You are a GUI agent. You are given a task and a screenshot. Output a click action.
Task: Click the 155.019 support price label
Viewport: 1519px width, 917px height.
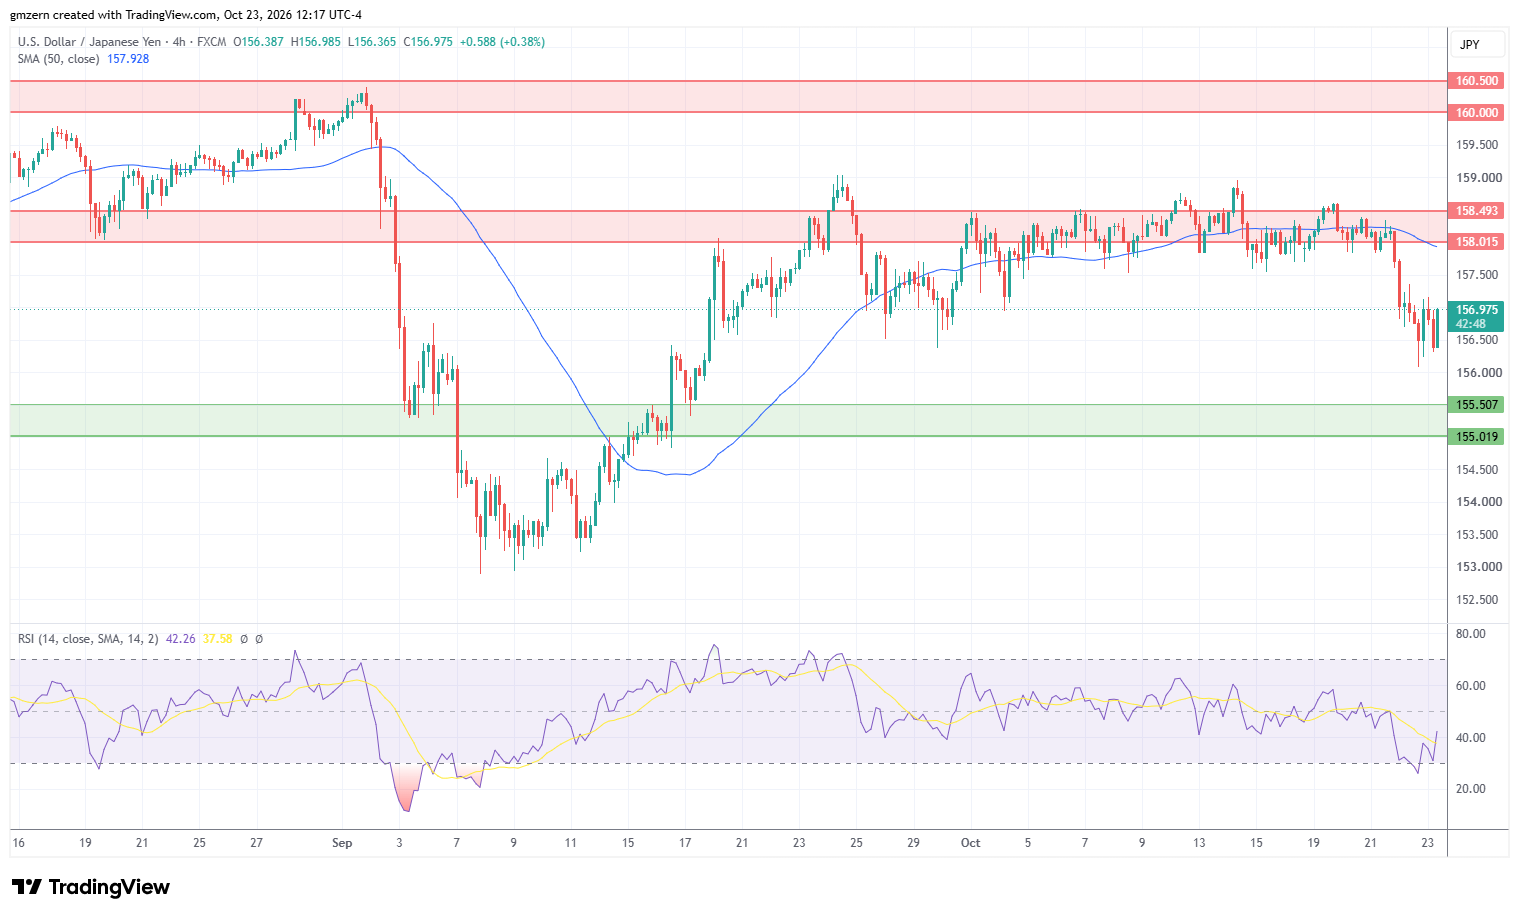[1476, 437]
